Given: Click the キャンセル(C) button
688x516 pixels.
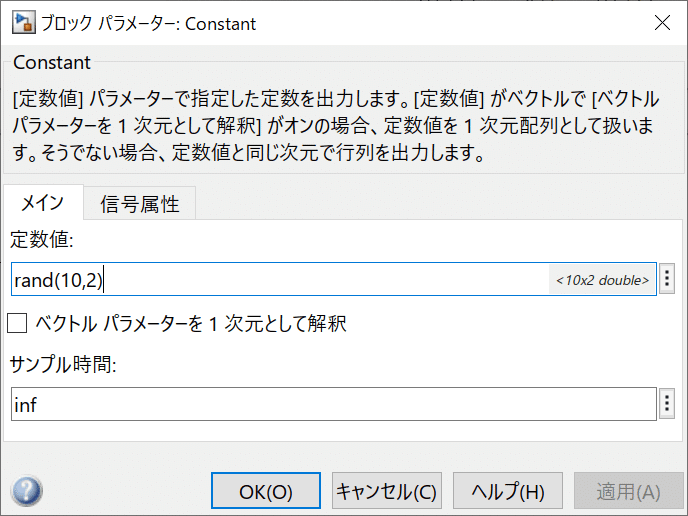Looking at the screenshot, I should [387, 491].
